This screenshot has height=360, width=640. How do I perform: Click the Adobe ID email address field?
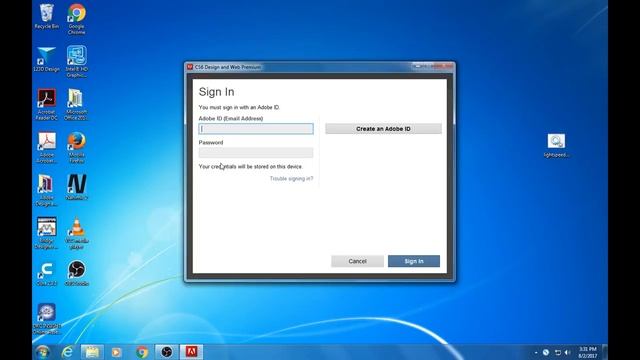256,129
